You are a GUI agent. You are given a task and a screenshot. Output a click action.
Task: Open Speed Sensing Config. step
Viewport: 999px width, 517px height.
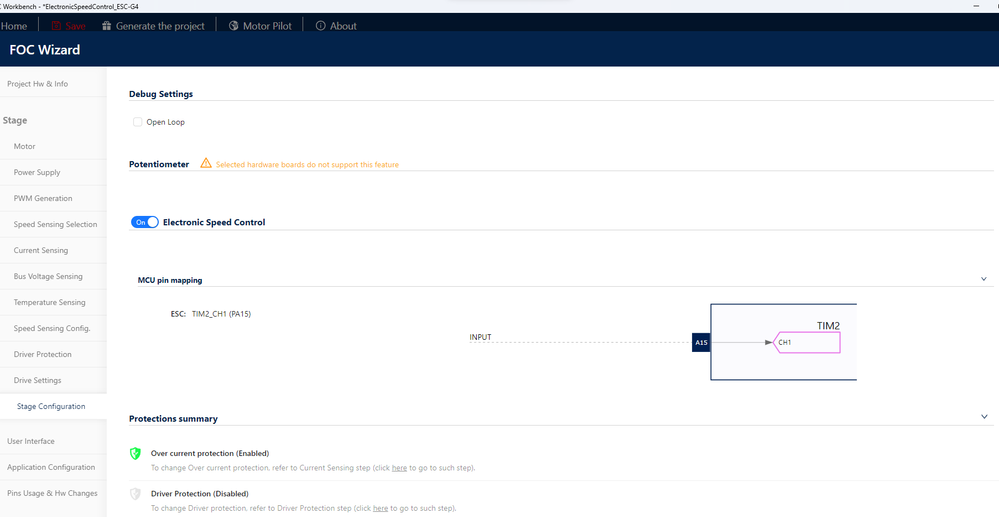[54, 328]
